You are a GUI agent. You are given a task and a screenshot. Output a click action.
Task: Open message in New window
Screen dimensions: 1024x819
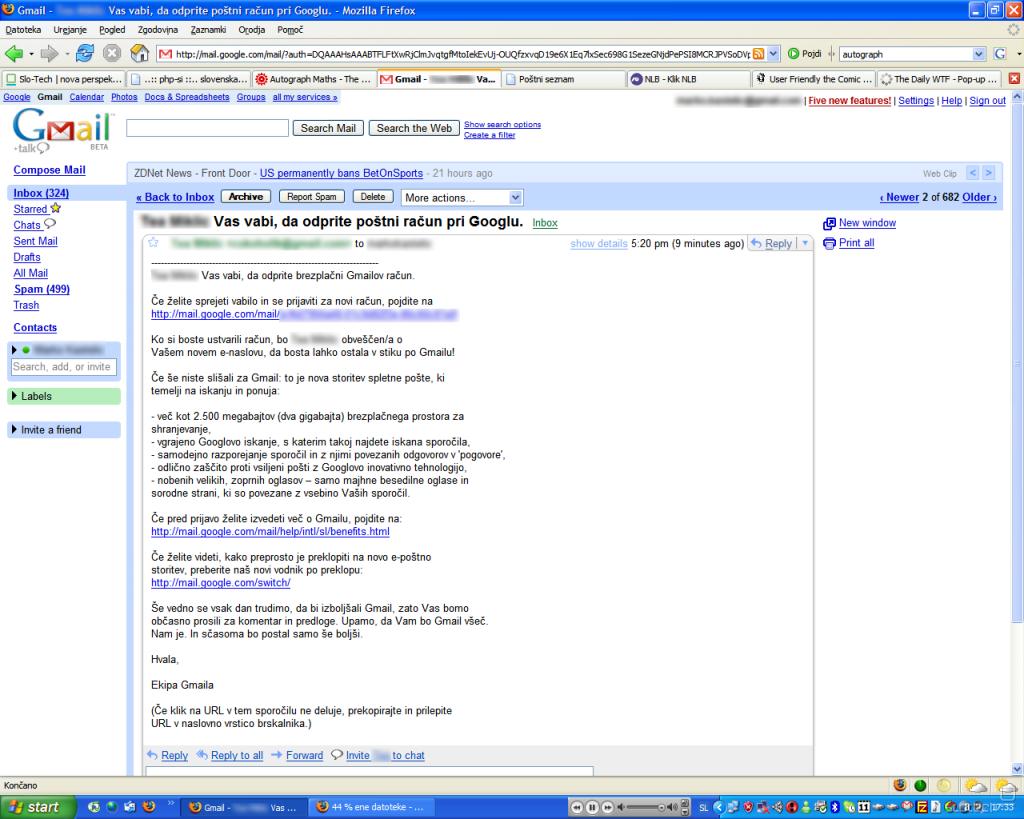[866, 223]
